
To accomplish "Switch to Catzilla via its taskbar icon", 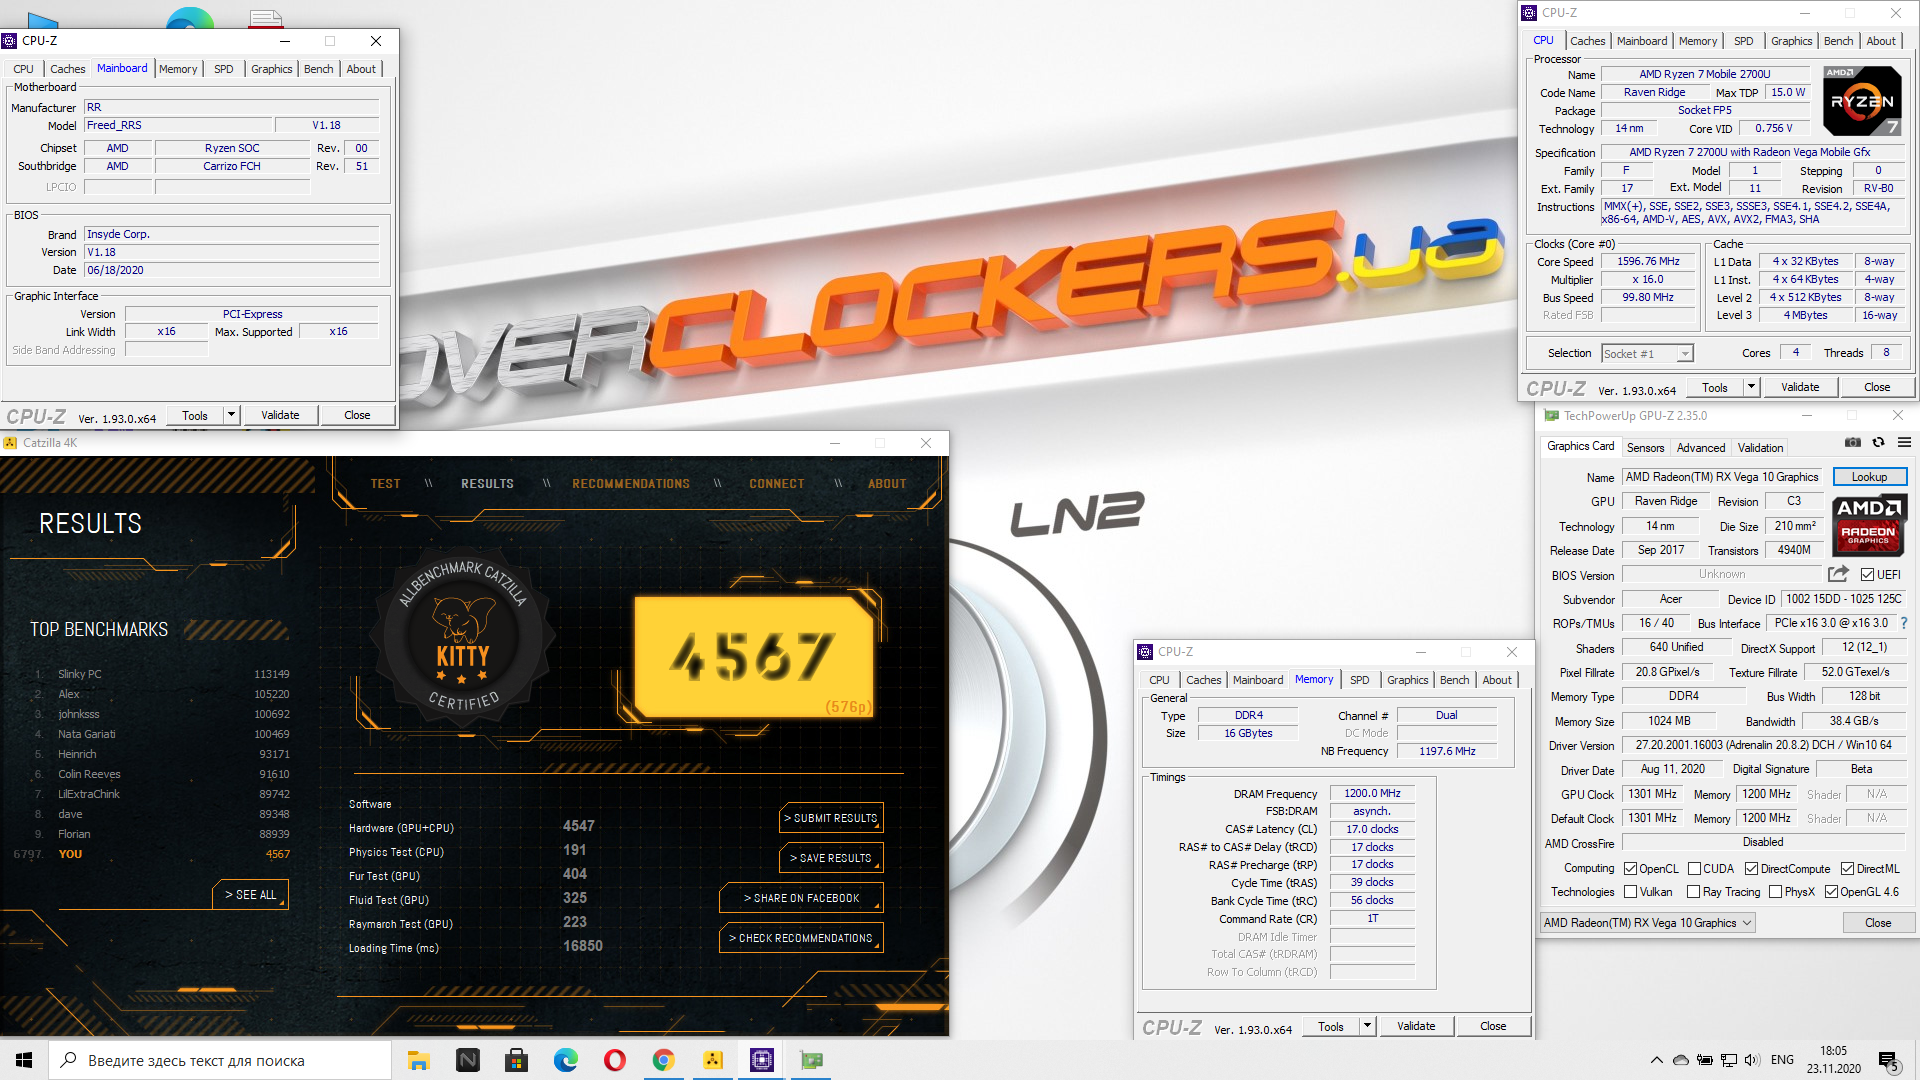I will 713,1060.
